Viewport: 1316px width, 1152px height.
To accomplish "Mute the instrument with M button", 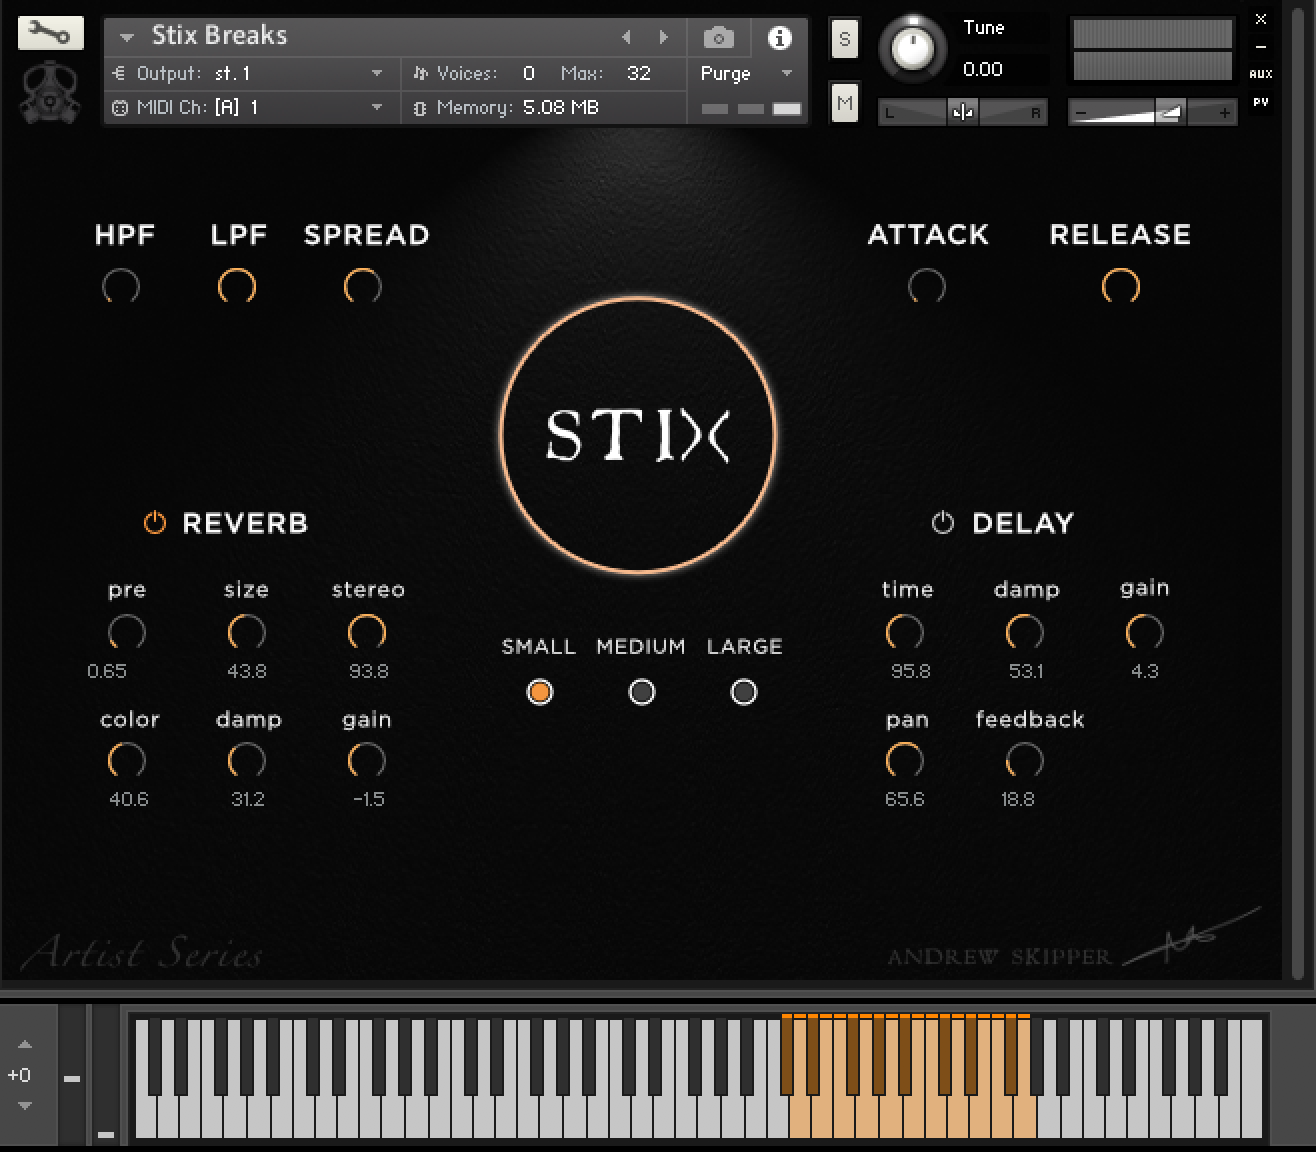I will tap(845, 103).
